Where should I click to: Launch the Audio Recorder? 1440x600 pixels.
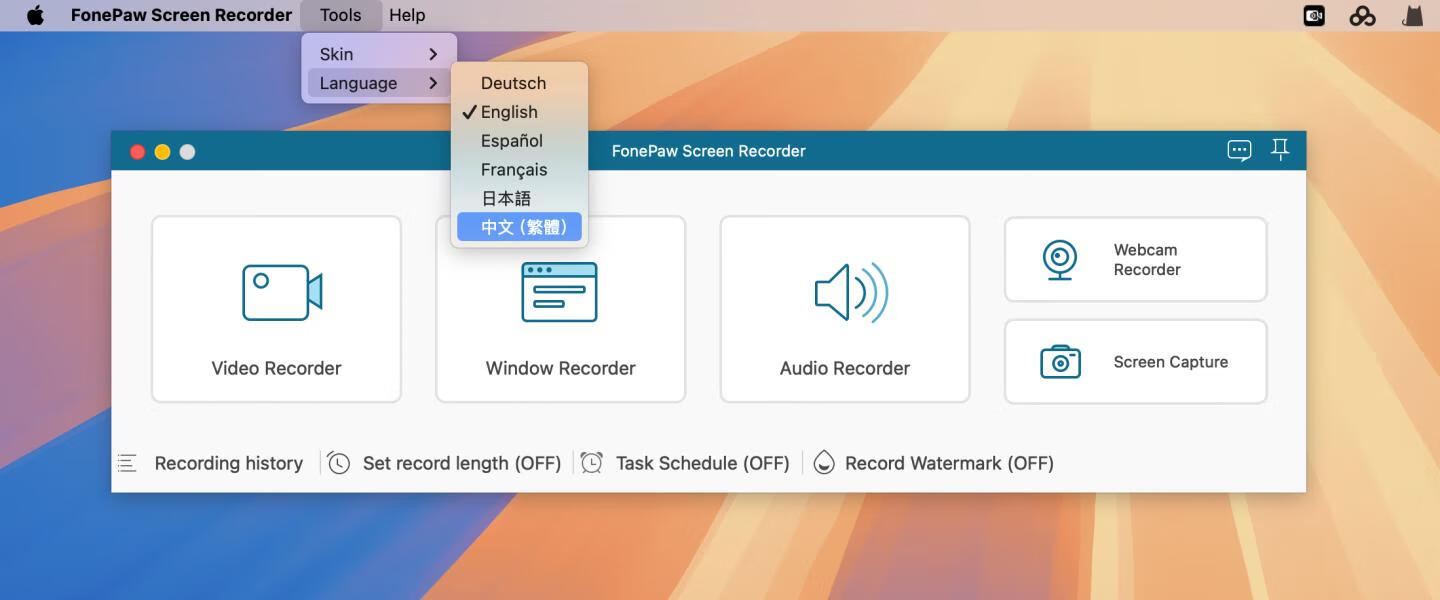844,308
